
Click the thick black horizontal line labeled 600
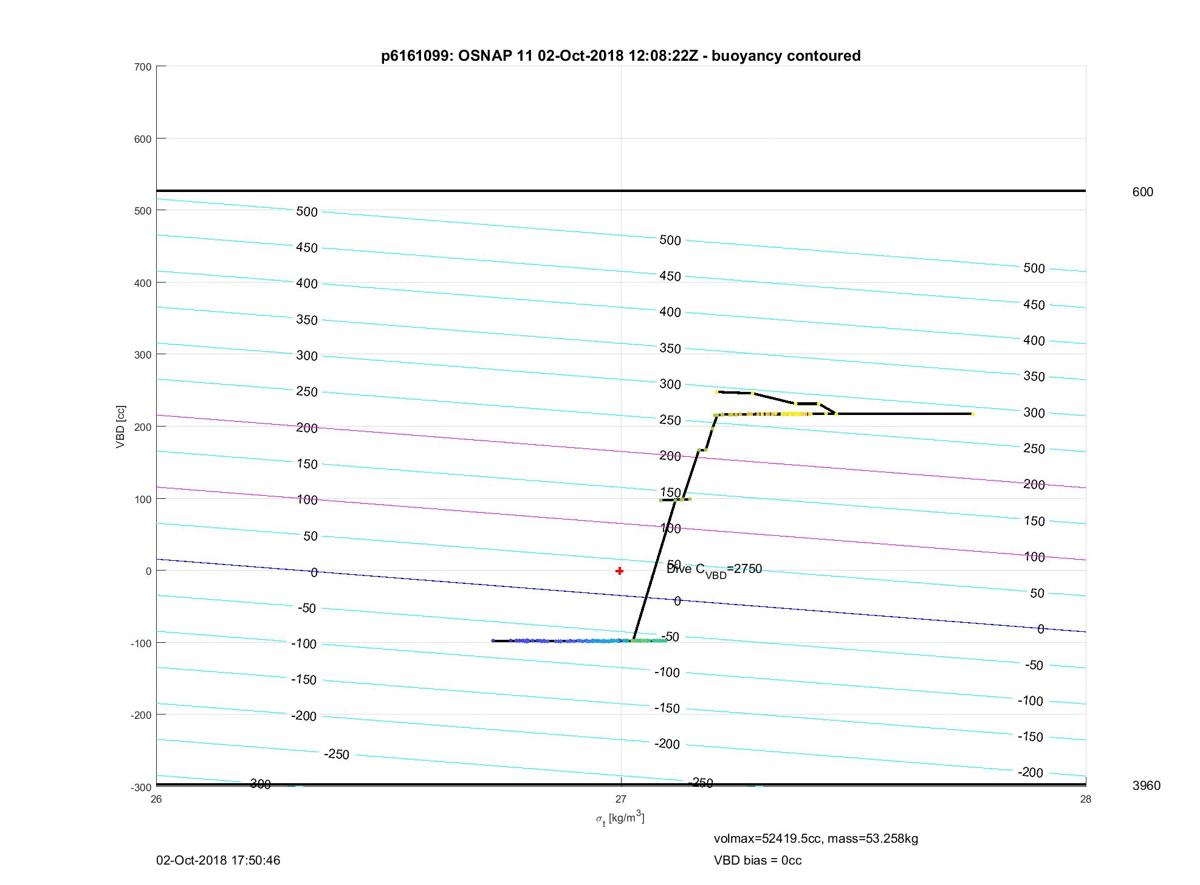pos(621,190)
